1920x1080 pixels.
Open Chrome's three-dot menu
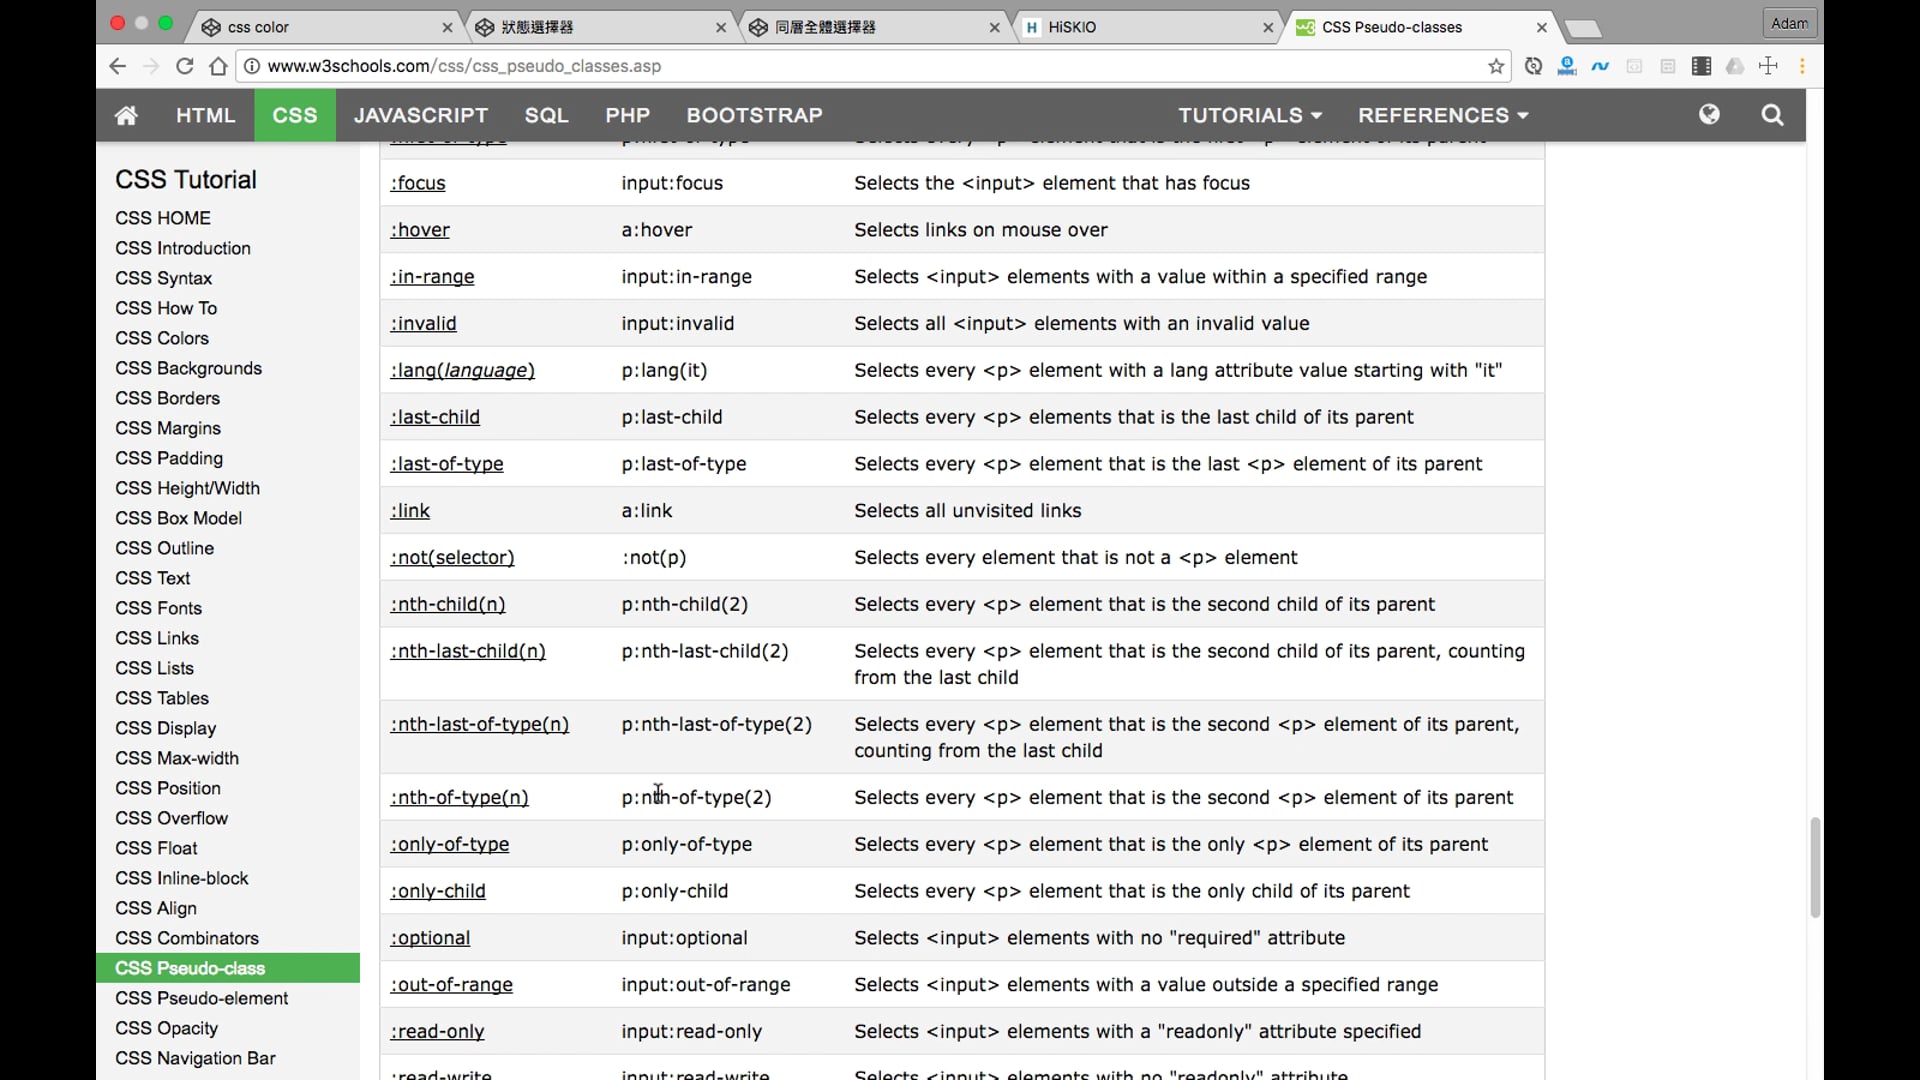click(1802, 66)
